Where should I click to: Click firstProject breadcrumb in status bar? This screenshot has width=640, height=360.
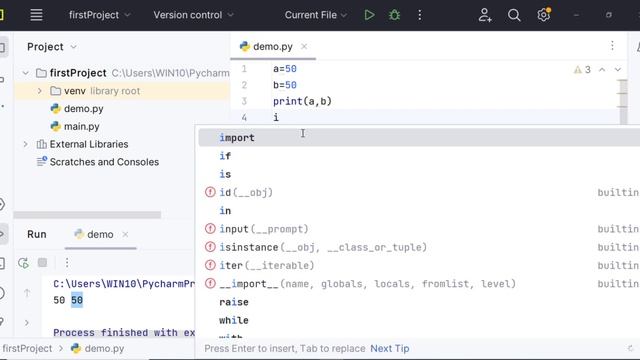click(x=27, y=348)
